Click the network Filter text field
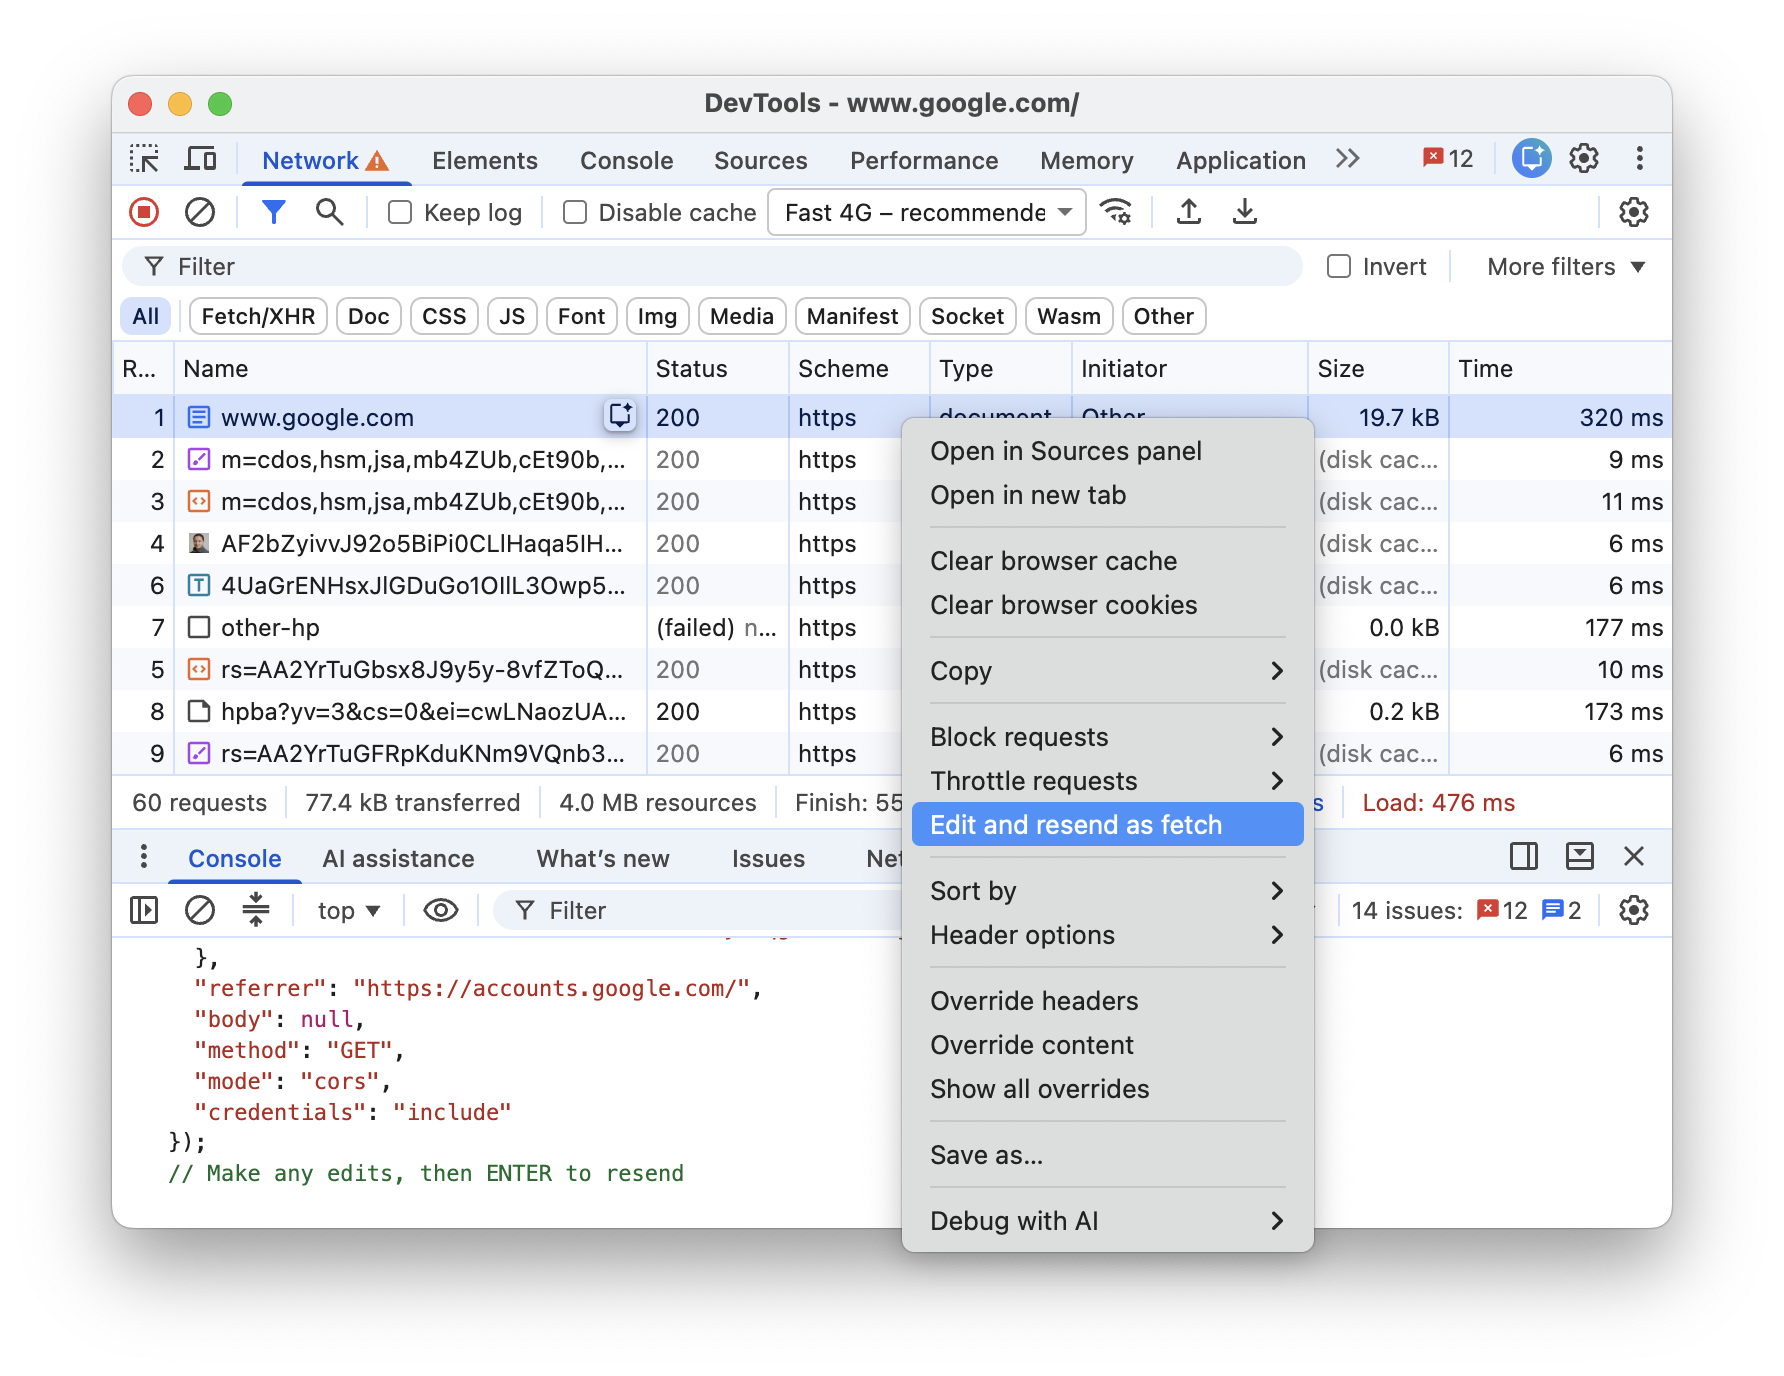This screenshot has height=1376, width=1784. pyautogui.click(x=712, y=266)
